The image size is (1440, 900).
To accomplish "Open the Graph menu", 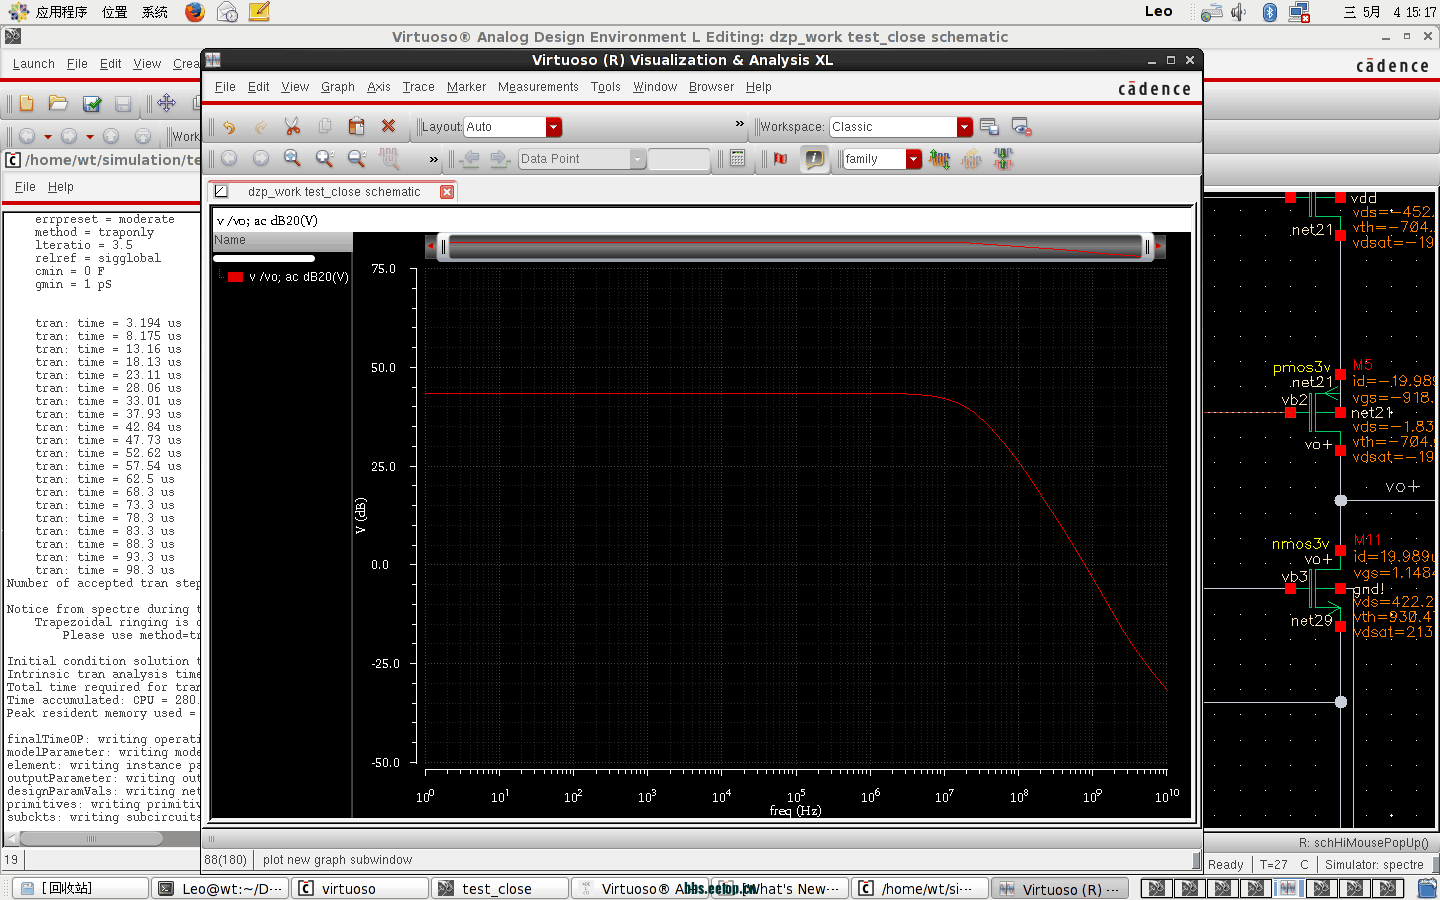I will 338,87.
